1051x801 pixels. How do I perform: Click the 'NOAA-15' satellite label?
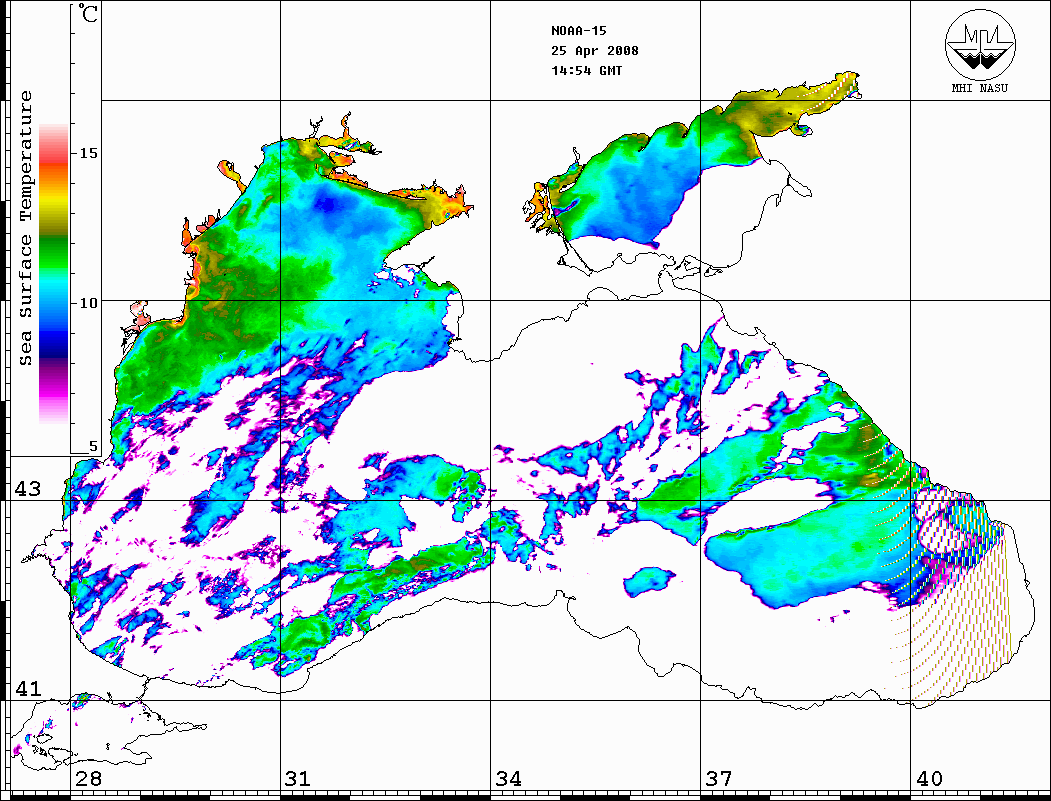(578, 31)
